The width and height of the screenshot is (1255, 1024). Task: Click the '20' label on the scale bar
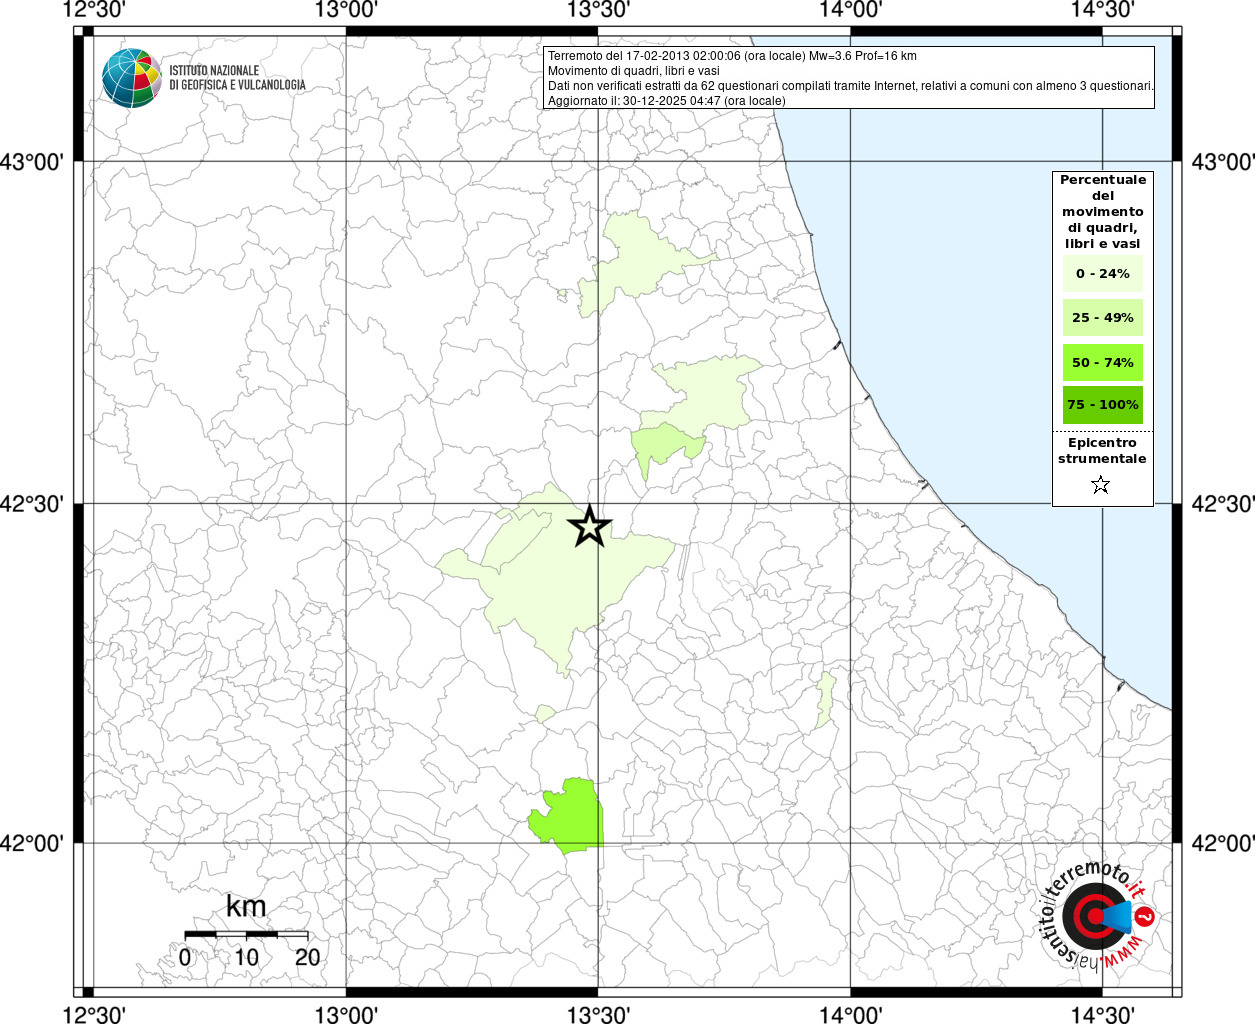click(308, 957)
